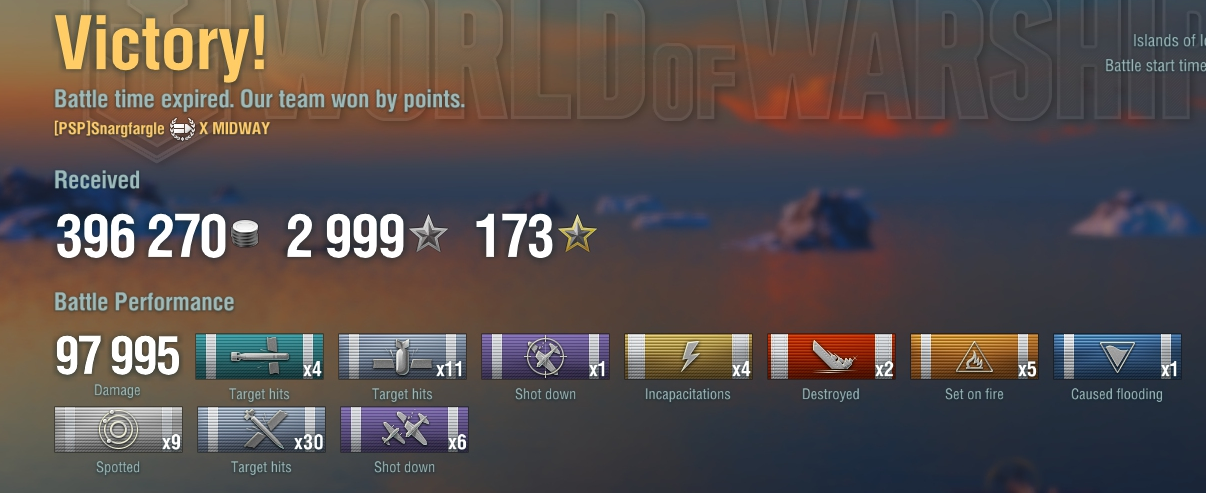Click the grey XP star icon
The width and height of the screenshot is (1206, 493).
[x=428, y=236]
